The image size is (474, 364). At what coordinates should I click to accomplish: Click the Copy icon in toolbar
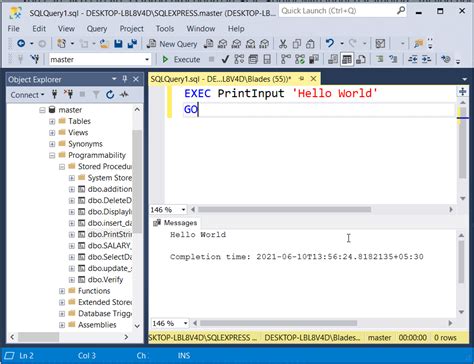tap(296, 43)
